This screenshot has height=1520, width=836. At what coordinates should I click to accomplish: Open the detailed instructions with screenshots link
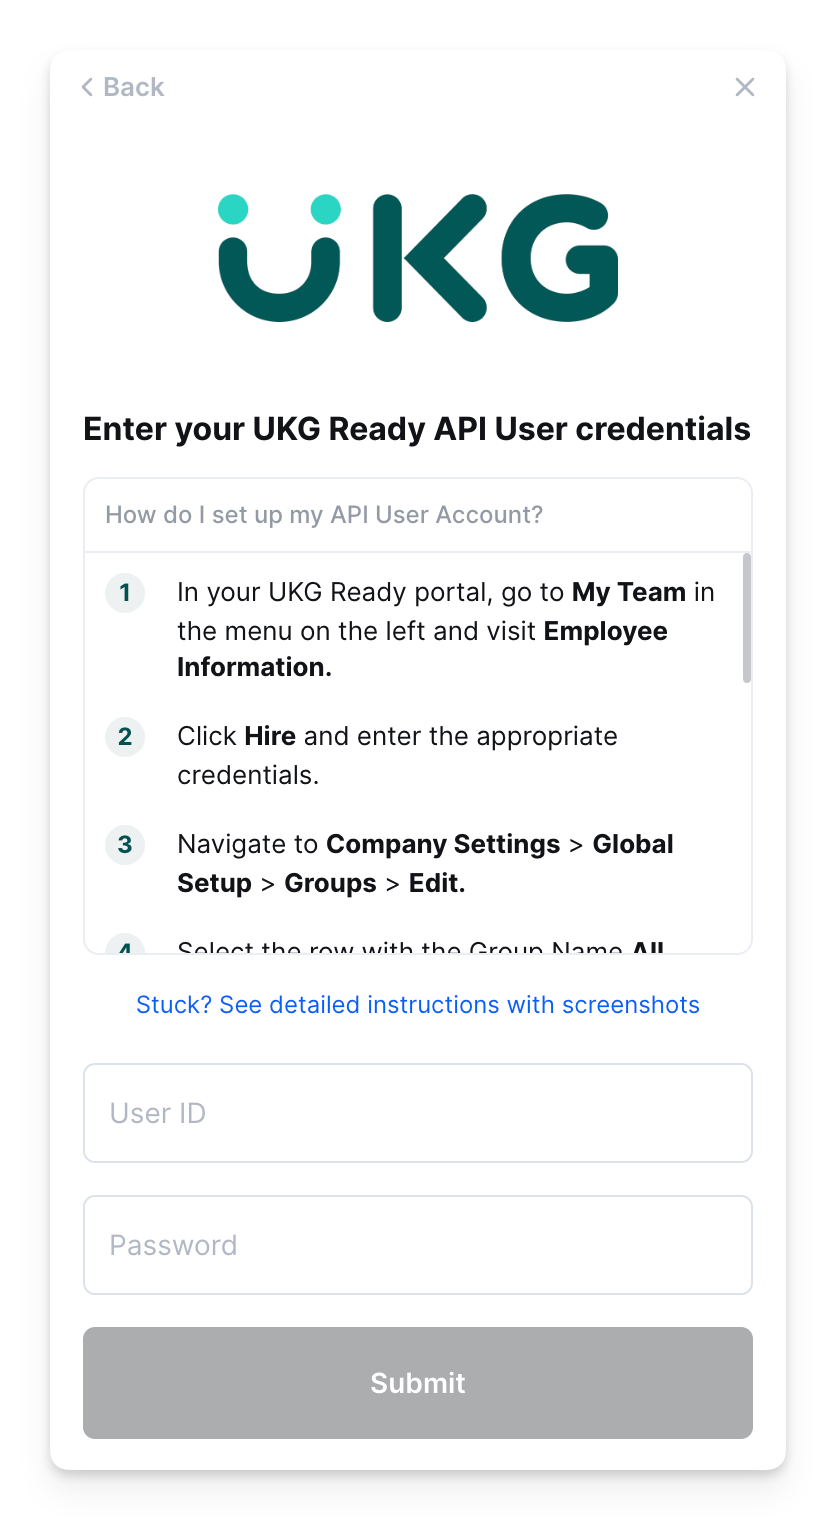pyautogui.click(x=418, y=1005)
